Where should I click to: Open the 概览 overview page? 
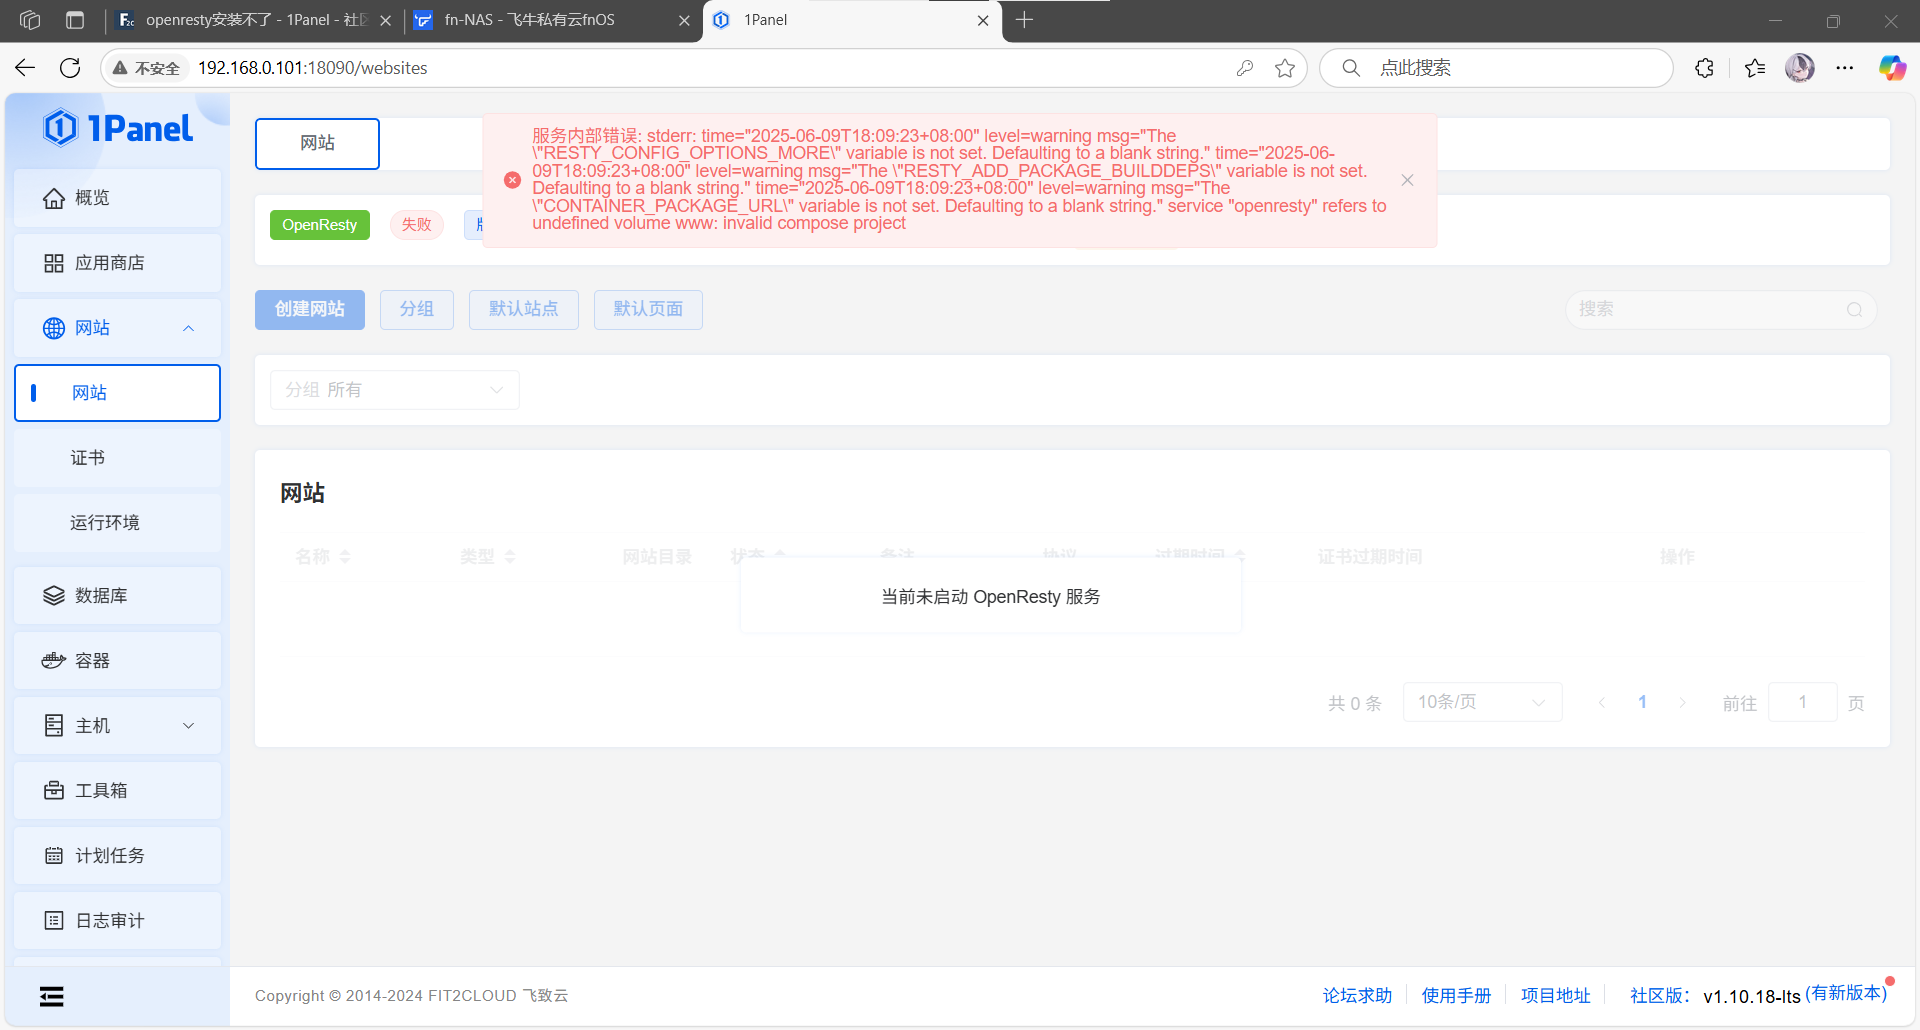[117, 198]
